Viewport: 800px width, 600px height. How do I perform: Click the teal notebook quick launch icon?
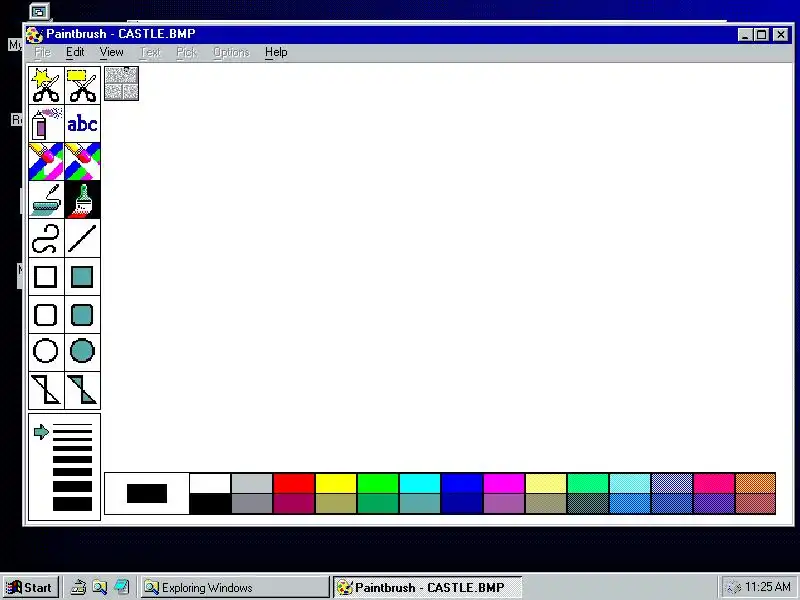pos(121,587)
